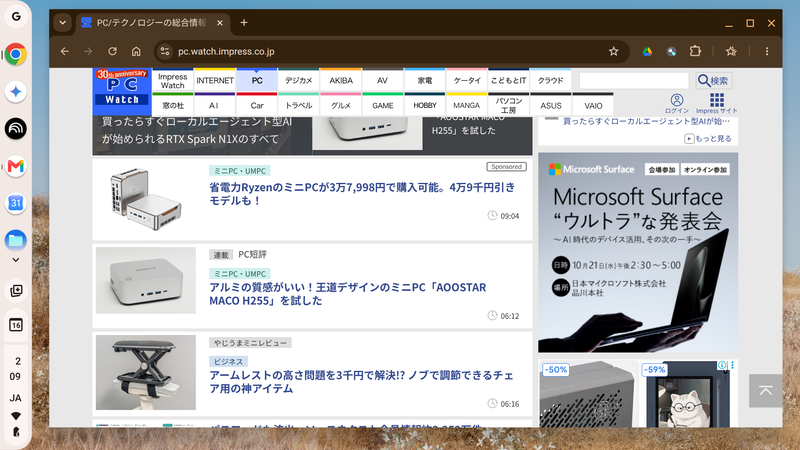Launch the Gemini sparkle app on the shelf
The height and width of the screenshot is (450, 800).
16,91
